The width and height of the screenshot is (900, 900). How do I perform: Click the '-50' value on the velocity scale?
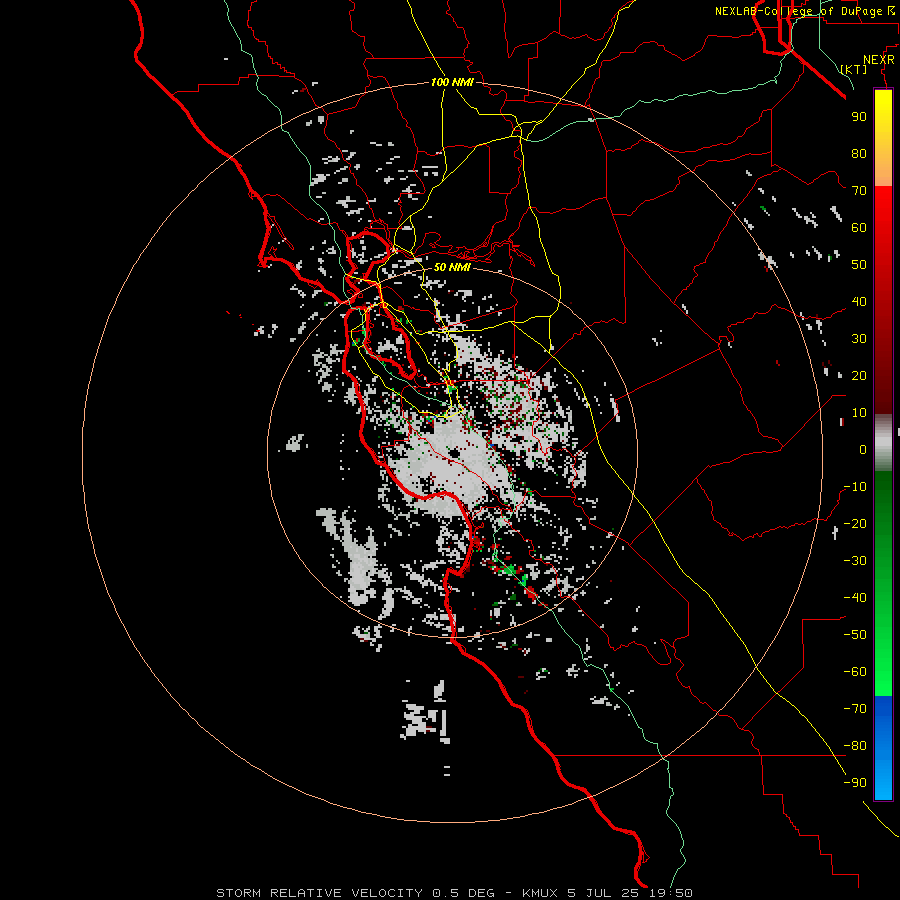click(855, 634)
